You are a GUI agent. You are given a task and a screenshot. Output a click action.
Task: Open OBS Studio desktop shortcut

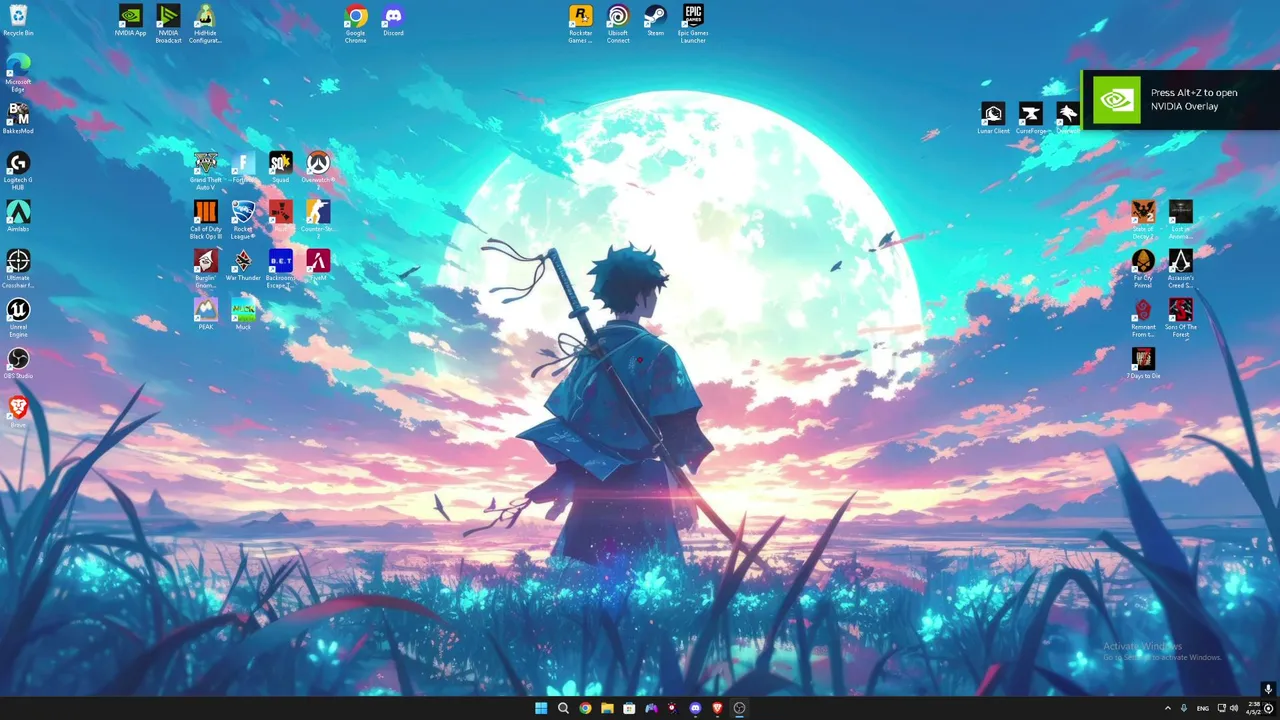18,363
